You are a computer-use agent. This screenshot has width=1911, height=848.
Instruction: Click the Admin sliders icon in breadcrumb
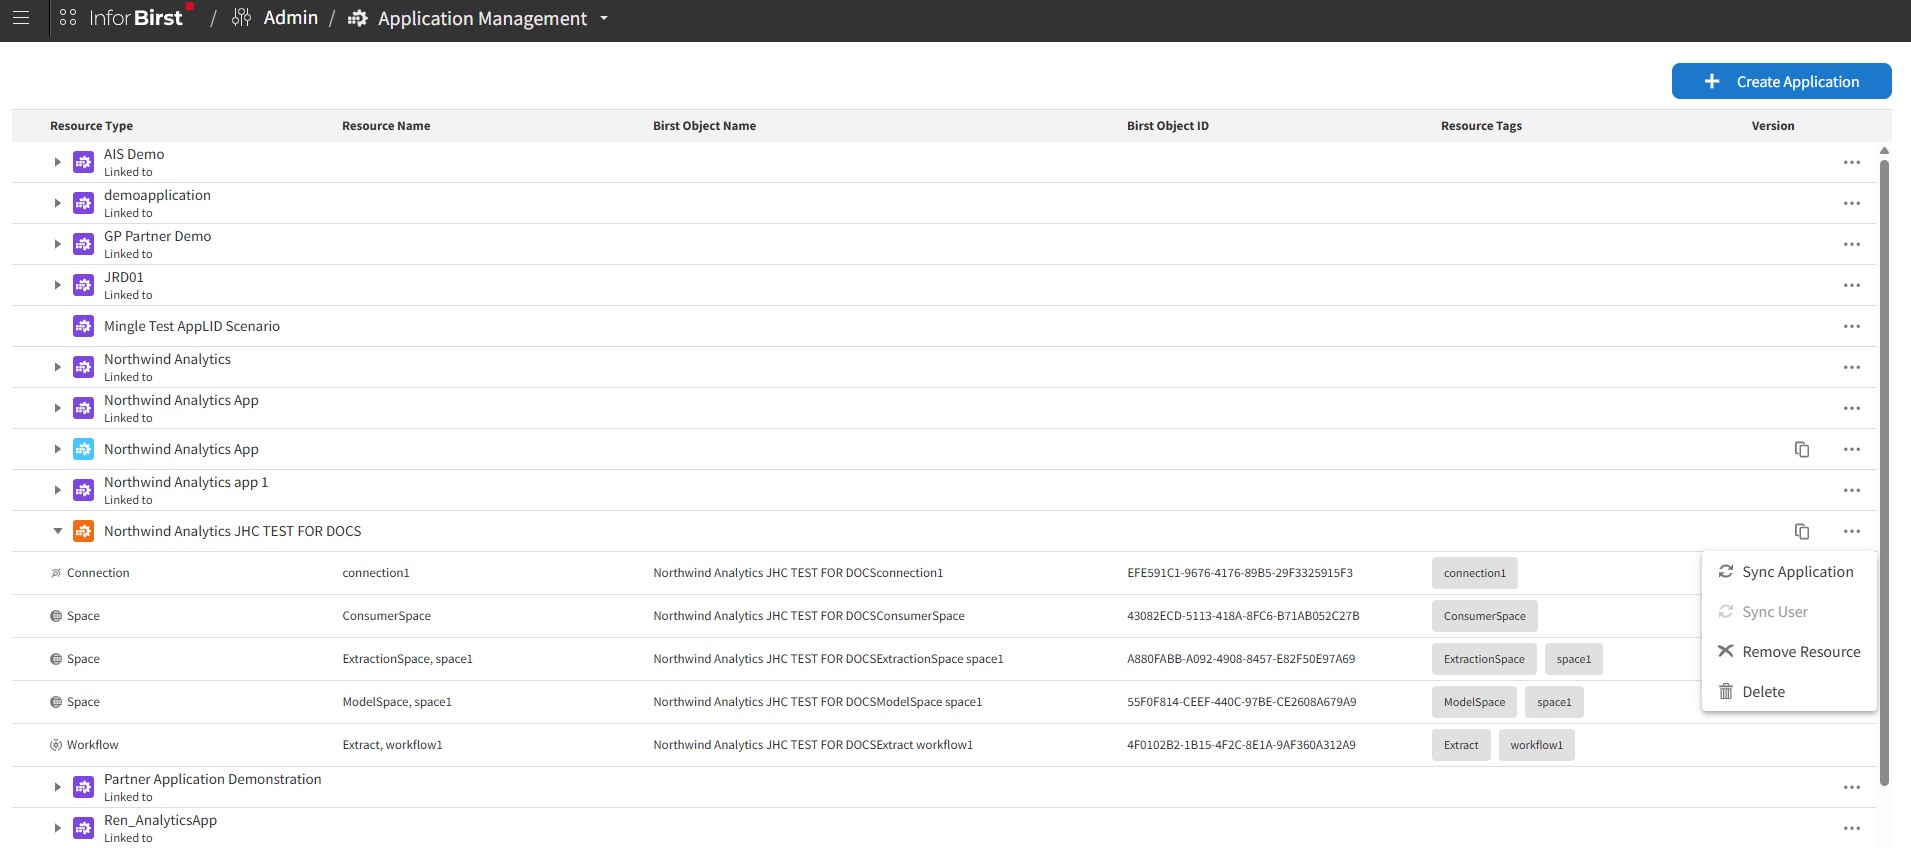pos(241,18)
